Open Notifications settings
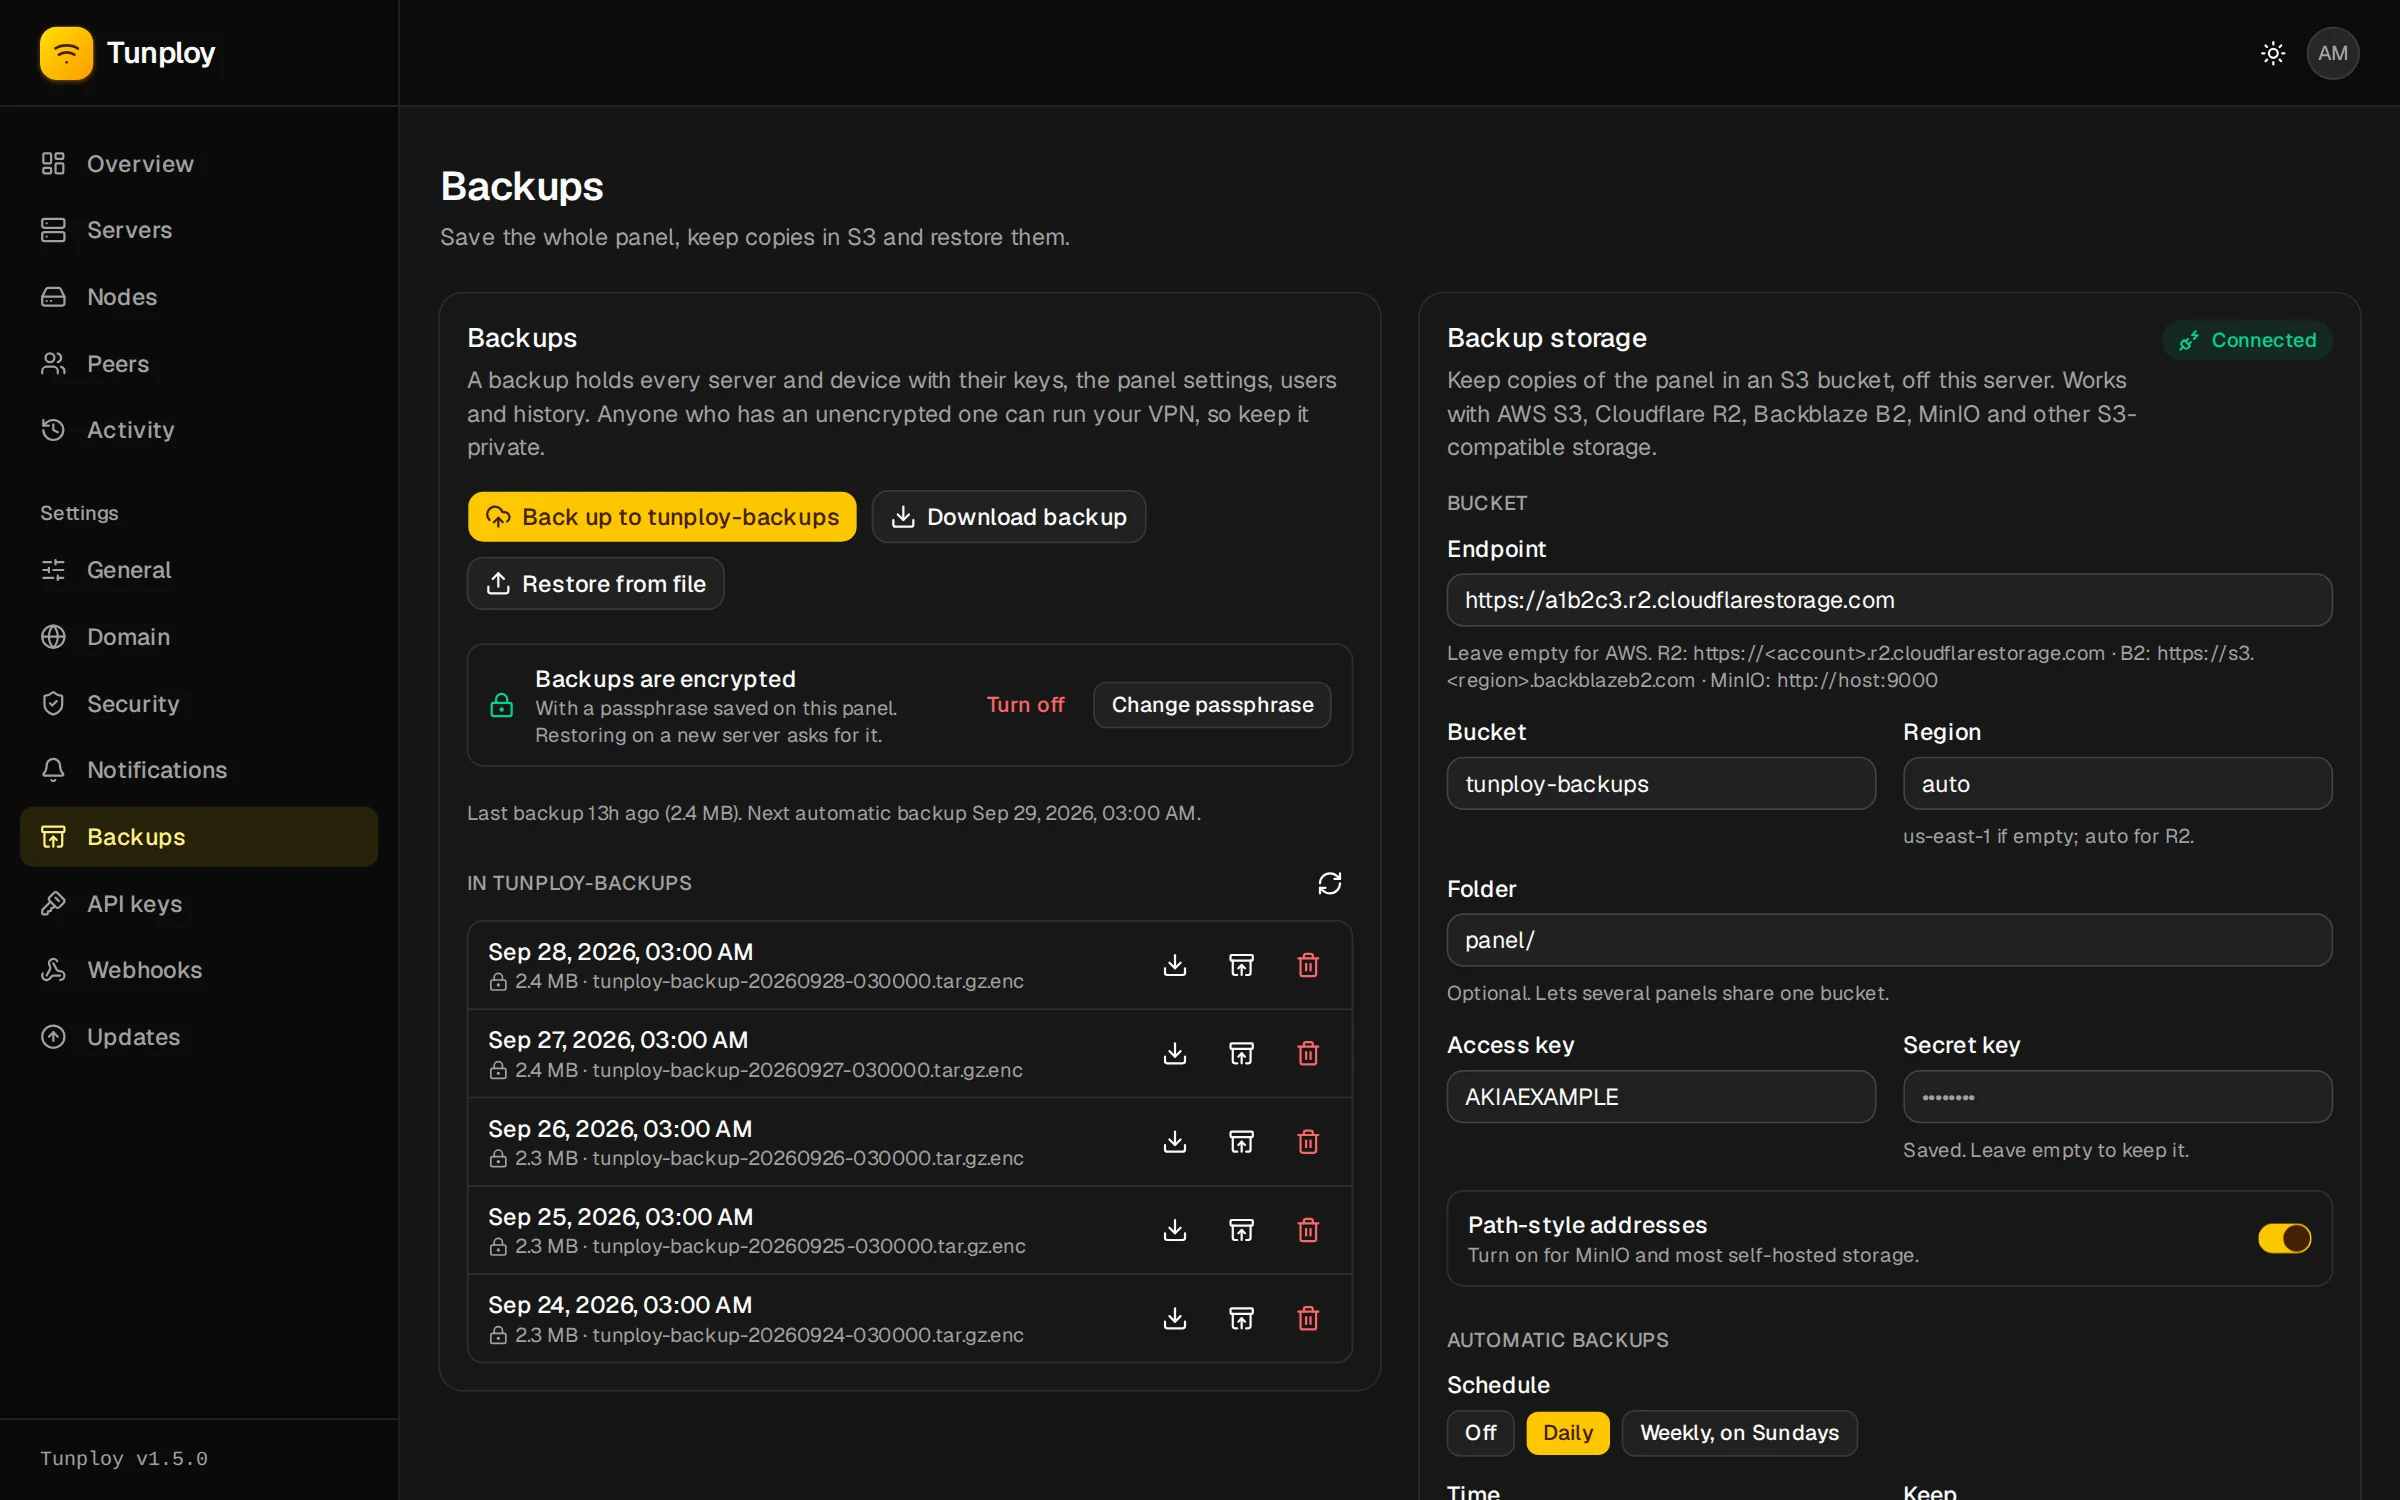This screenshot has width=2400, height=1500. click(199, 770)
